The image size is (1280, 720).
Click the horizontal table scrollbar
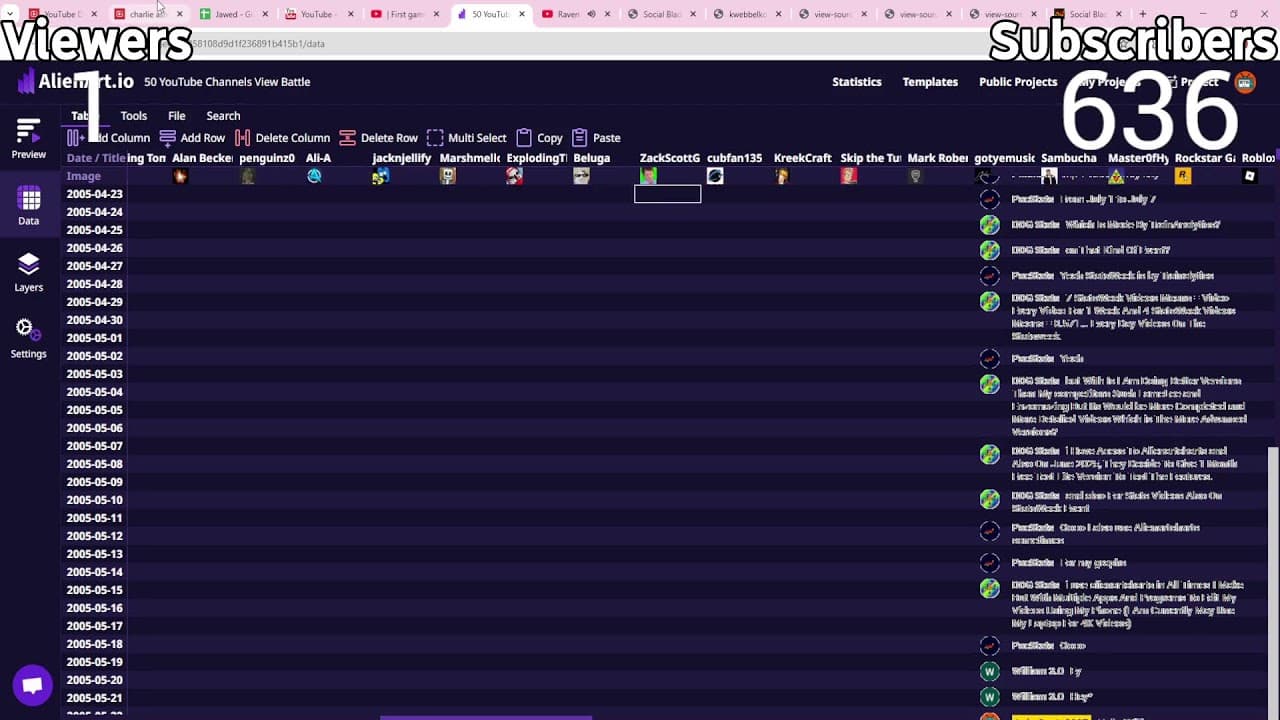click(x=486, y=717)
